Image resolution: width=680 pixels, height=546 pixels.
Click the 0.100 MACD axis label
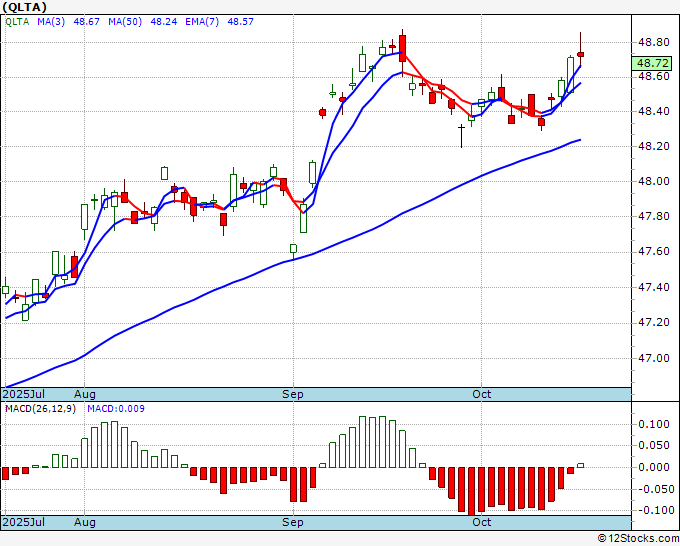(654, 424)
